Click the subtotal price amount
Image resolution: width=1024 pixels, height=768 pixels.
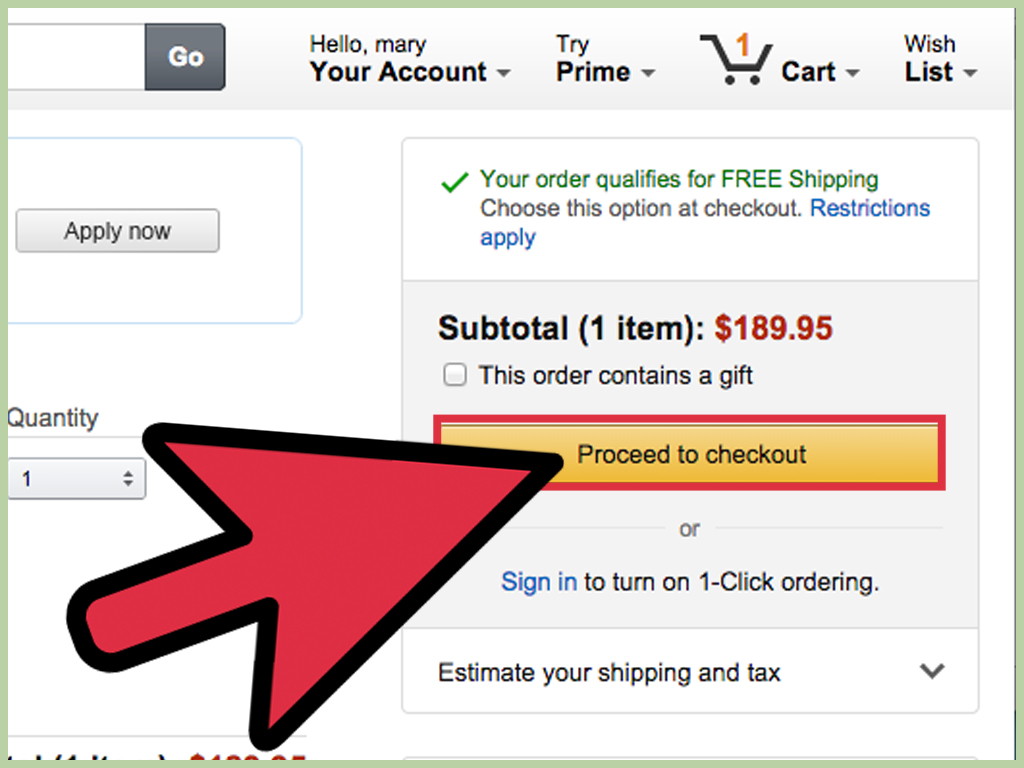[x=773, y=328]
